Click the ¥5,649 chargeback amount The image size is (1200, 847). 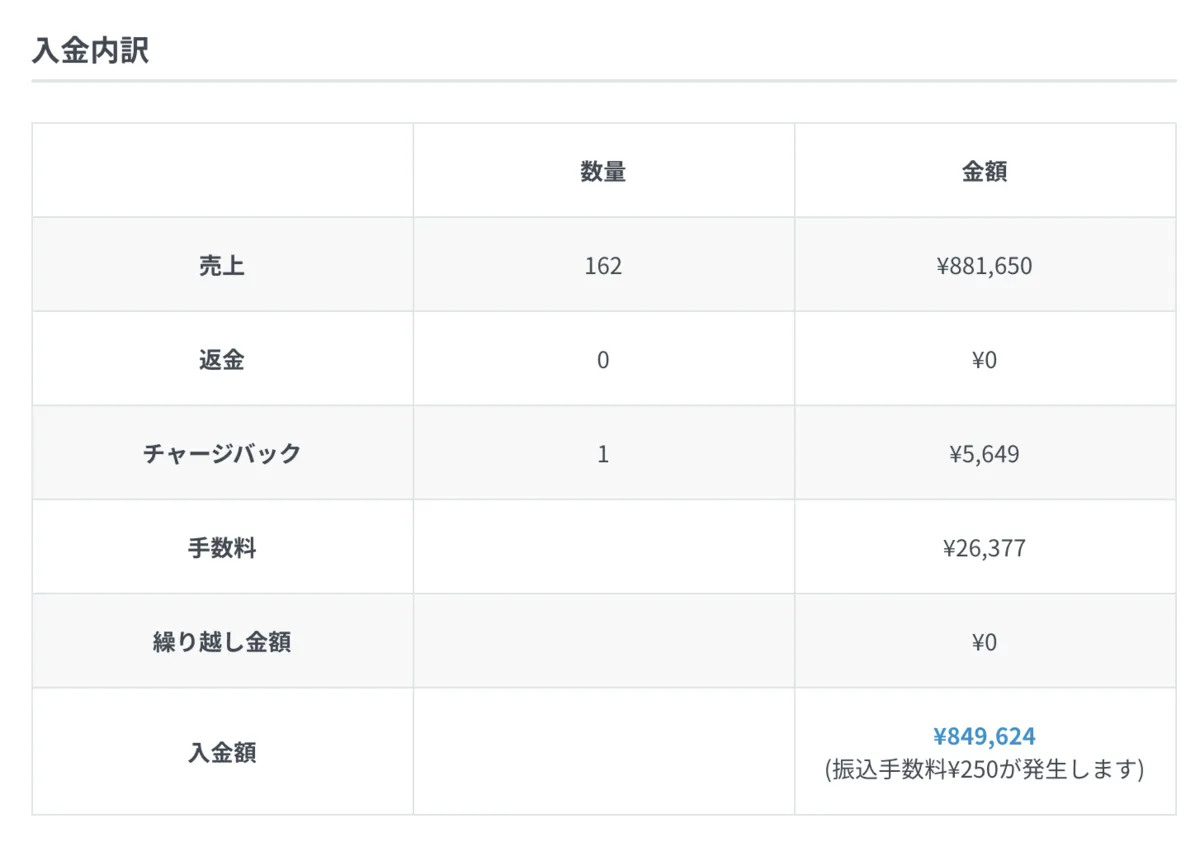[985, 454]
